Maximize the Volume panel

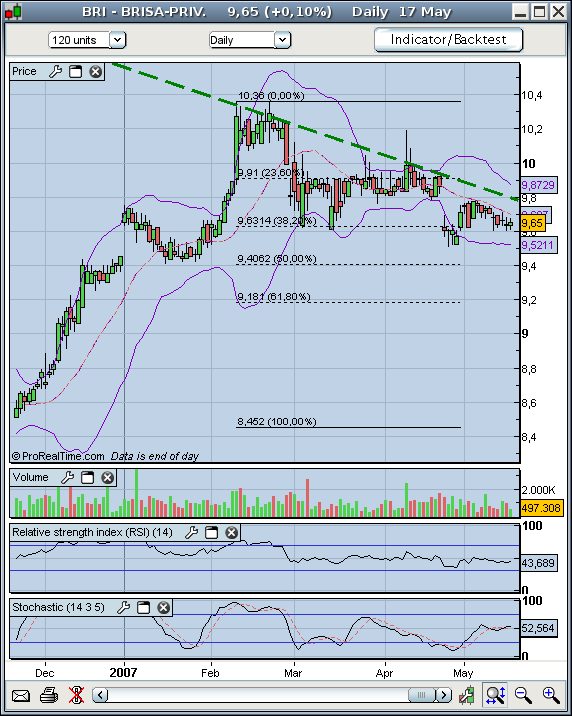coord(87,478)
